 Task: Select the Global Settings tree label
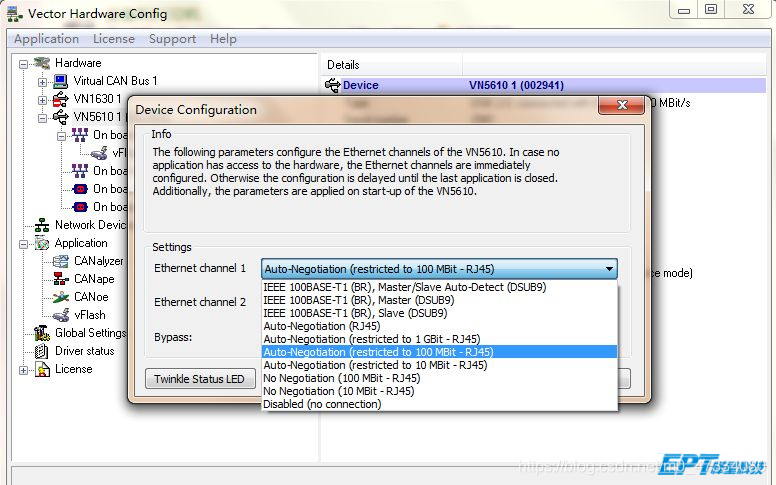[x=91, y=333]
